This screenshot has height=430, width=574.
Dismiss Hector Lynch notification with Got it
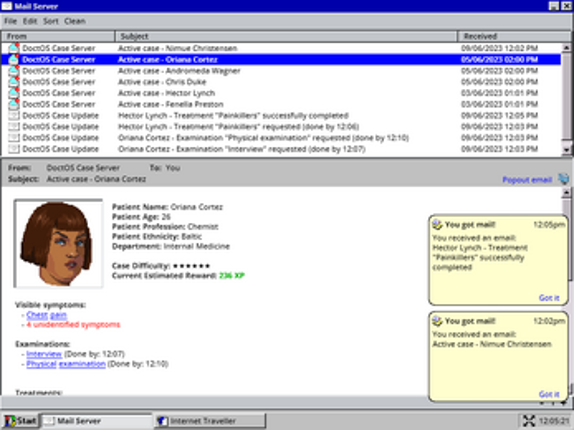[549, 298]
